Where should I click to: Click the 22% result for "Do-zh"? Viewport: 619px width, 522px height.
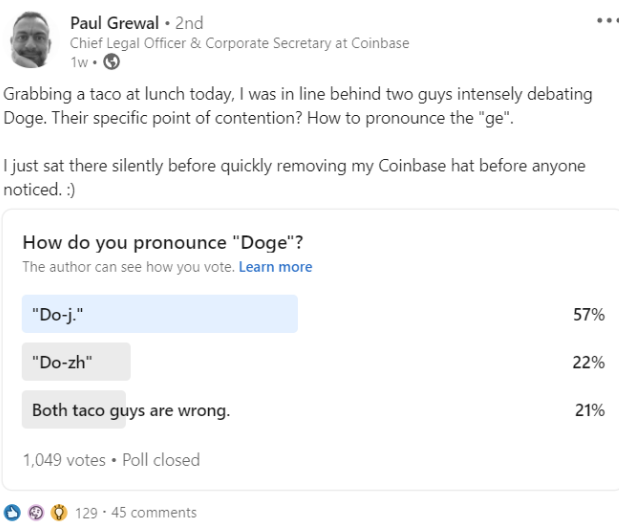[x=588, y=362]
